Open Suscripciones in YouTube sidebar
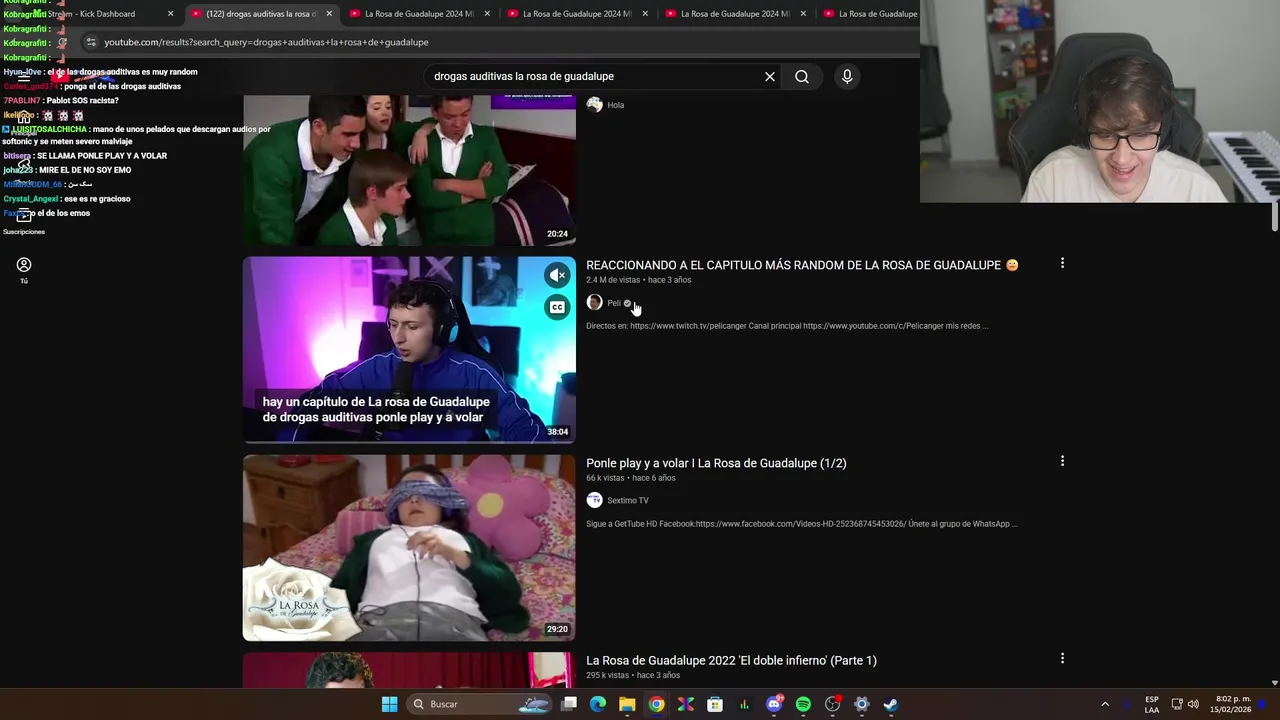Viewport: 1280px width, 720px height. [x=24, y=221]
